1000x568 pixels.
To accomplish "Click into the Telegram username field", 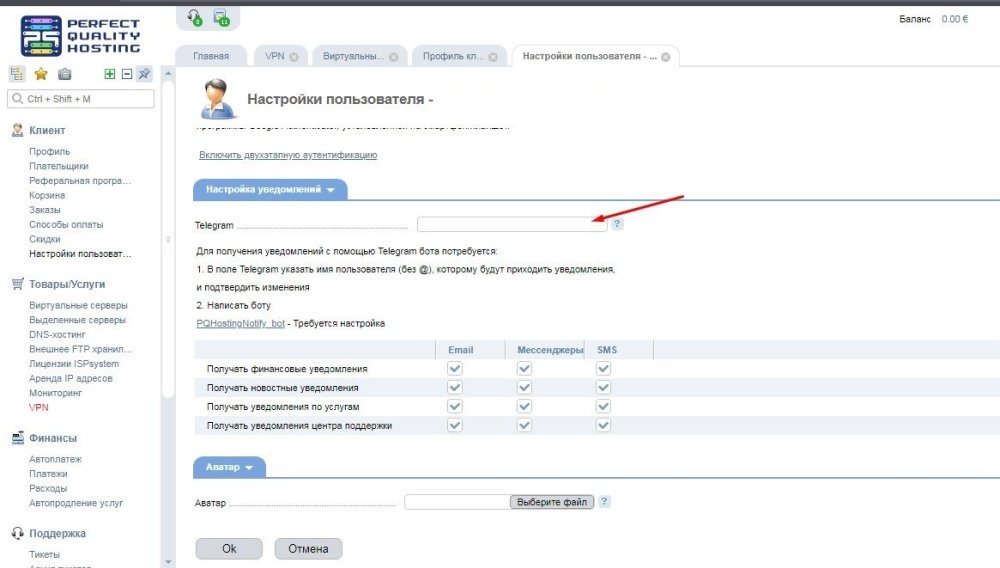I will [511, 224].
